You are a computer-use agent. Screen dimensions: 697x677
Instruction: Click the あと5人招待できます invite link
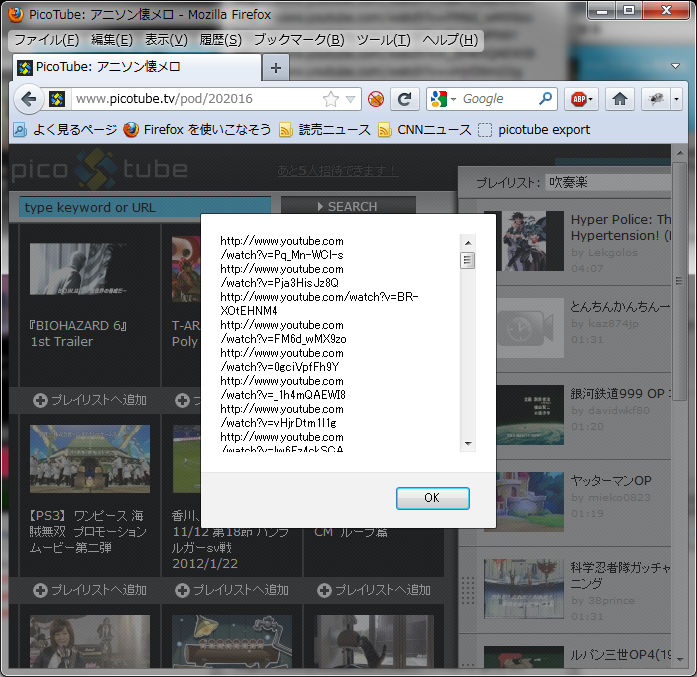pyautogui.click(x=337, y=171)
